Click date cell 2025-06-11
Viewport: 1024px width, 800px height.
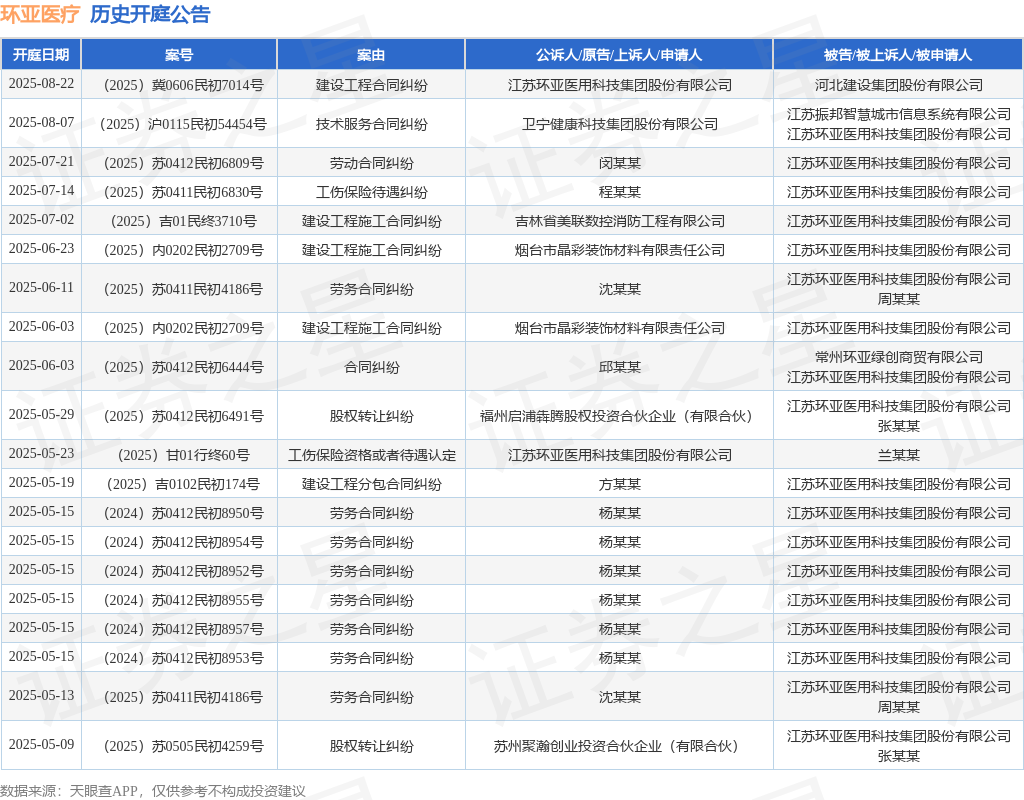[41, 288]
